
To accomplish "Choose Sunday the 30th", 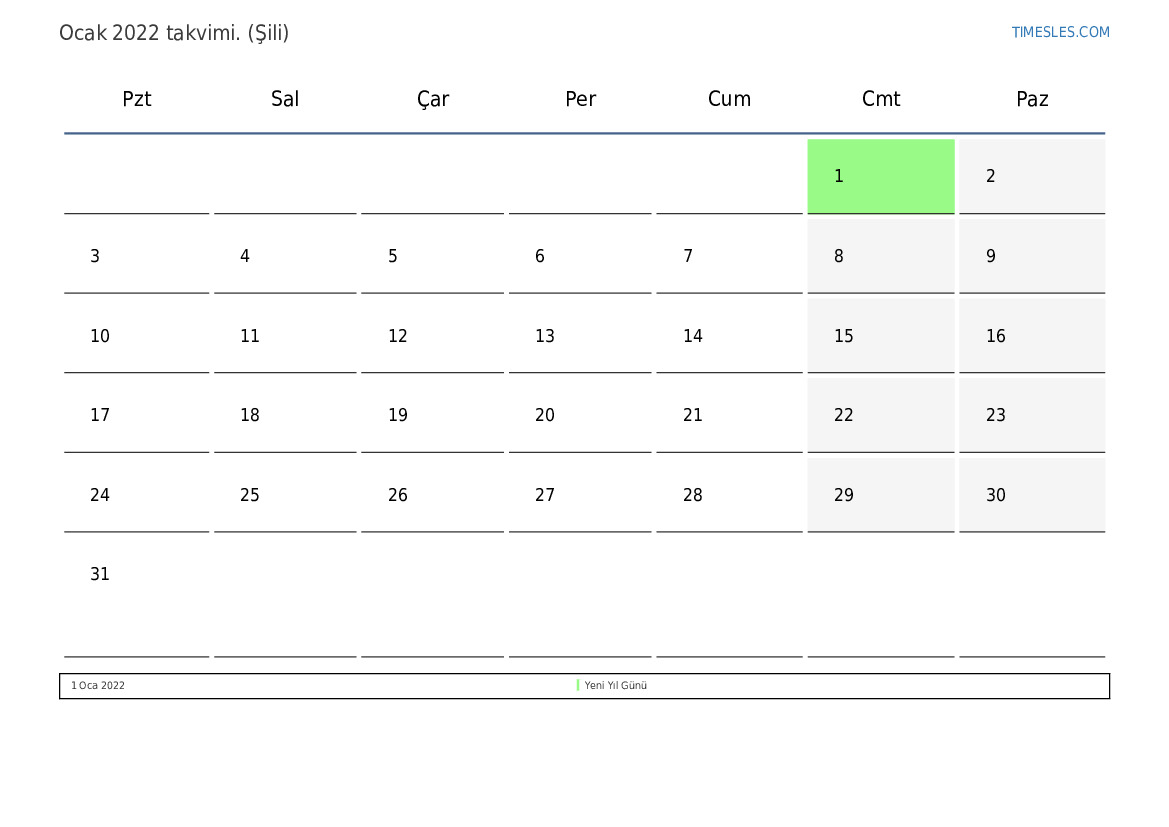I will click(1031, 495).
